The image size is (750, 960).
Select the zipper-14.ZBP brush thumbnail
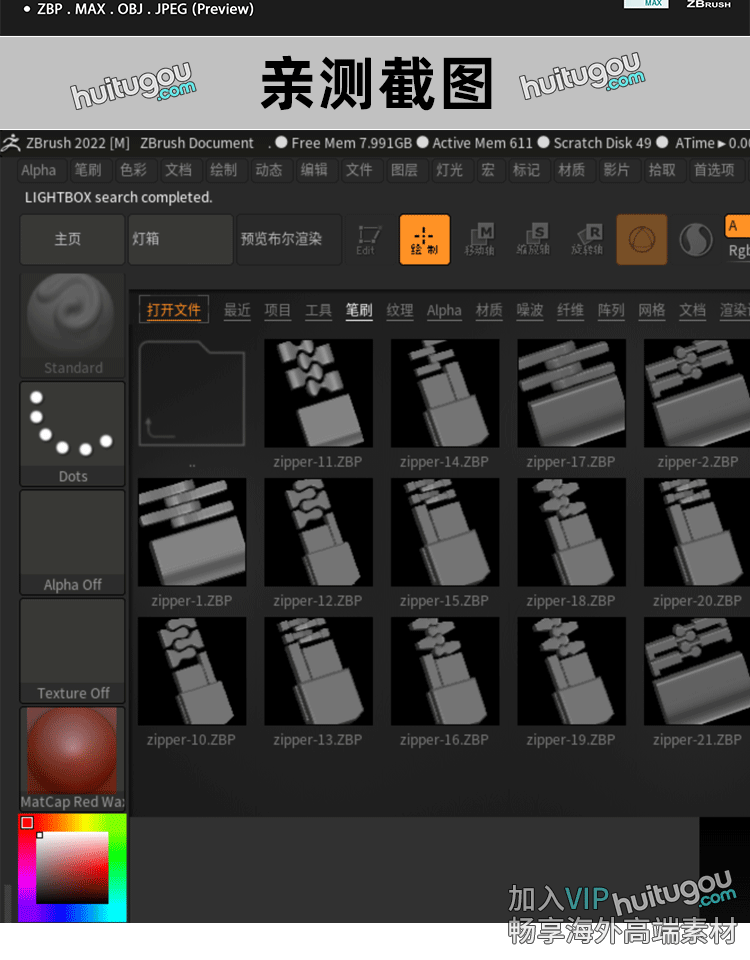(x=445, y=393)
